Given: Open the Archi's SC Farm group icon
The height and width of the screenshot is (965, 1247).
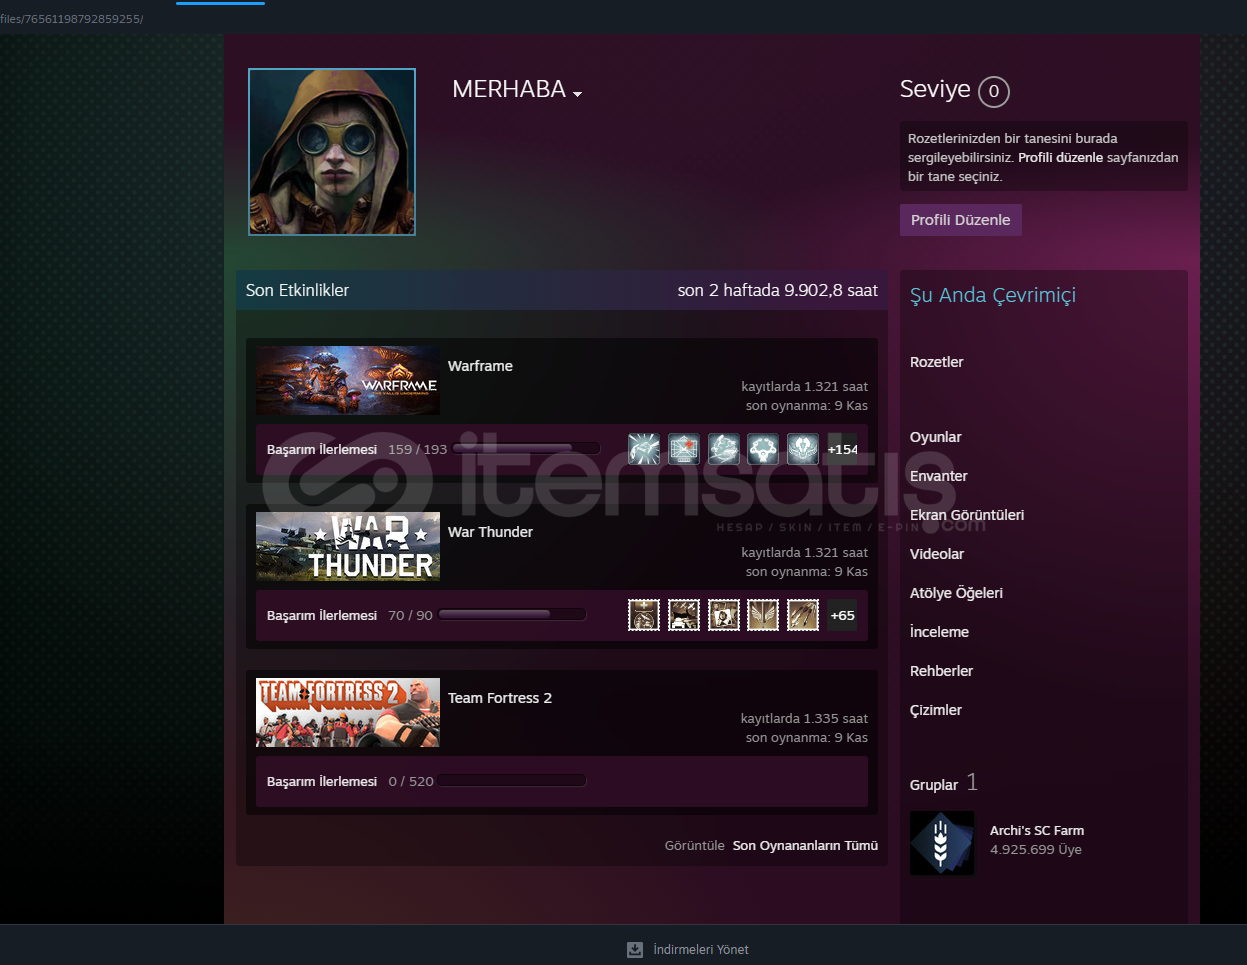Looking at the screenshot, I should coord(942,842).
